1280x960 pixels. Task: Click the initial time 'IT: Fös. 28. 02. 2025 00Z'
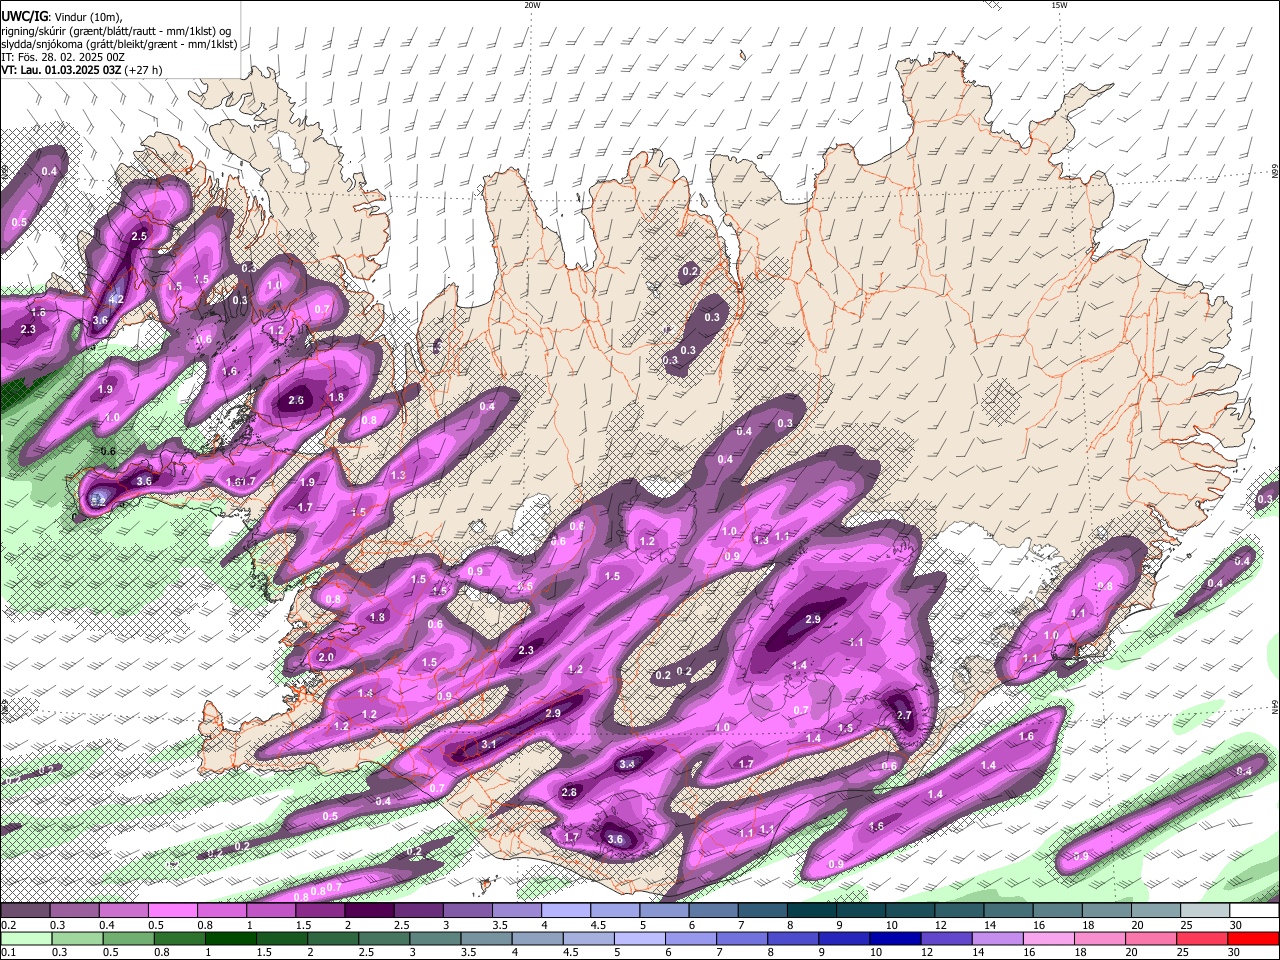click(63, 57)
